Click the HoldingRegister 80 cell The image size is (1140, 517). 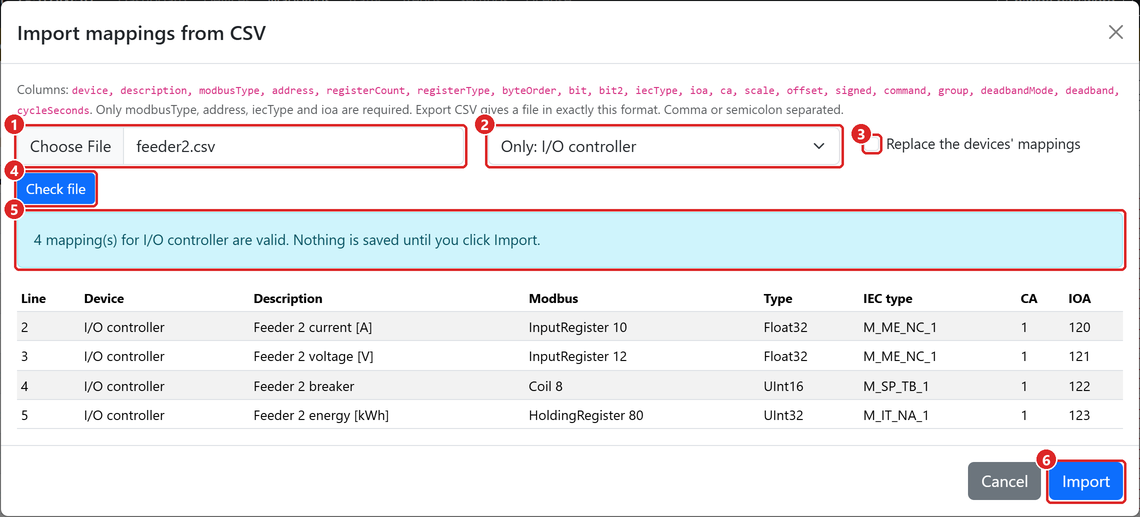tap(586, 415)
